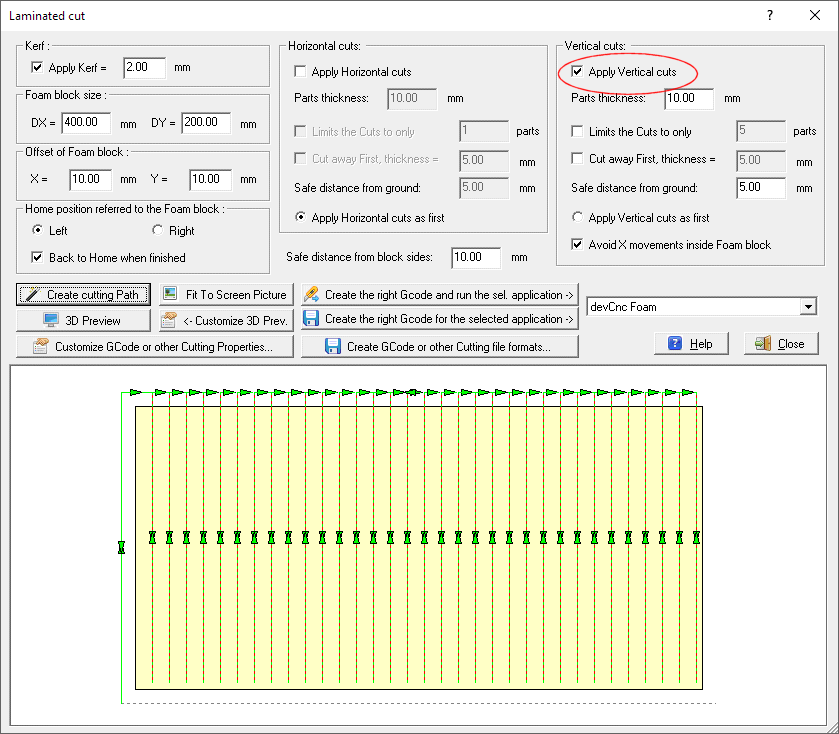
Task: Click the Safe distance from block sides field
Action: (474, 257)
